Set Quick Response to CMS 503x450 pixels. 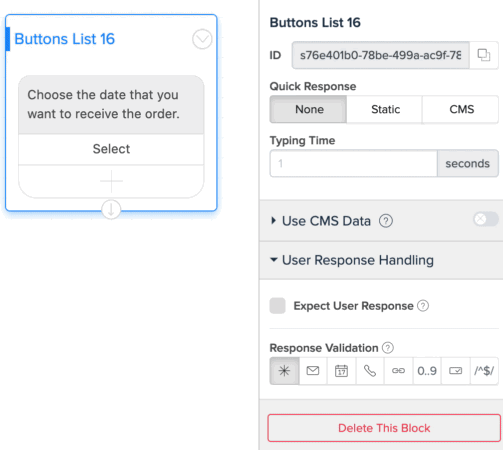click(x=461, y=109)
